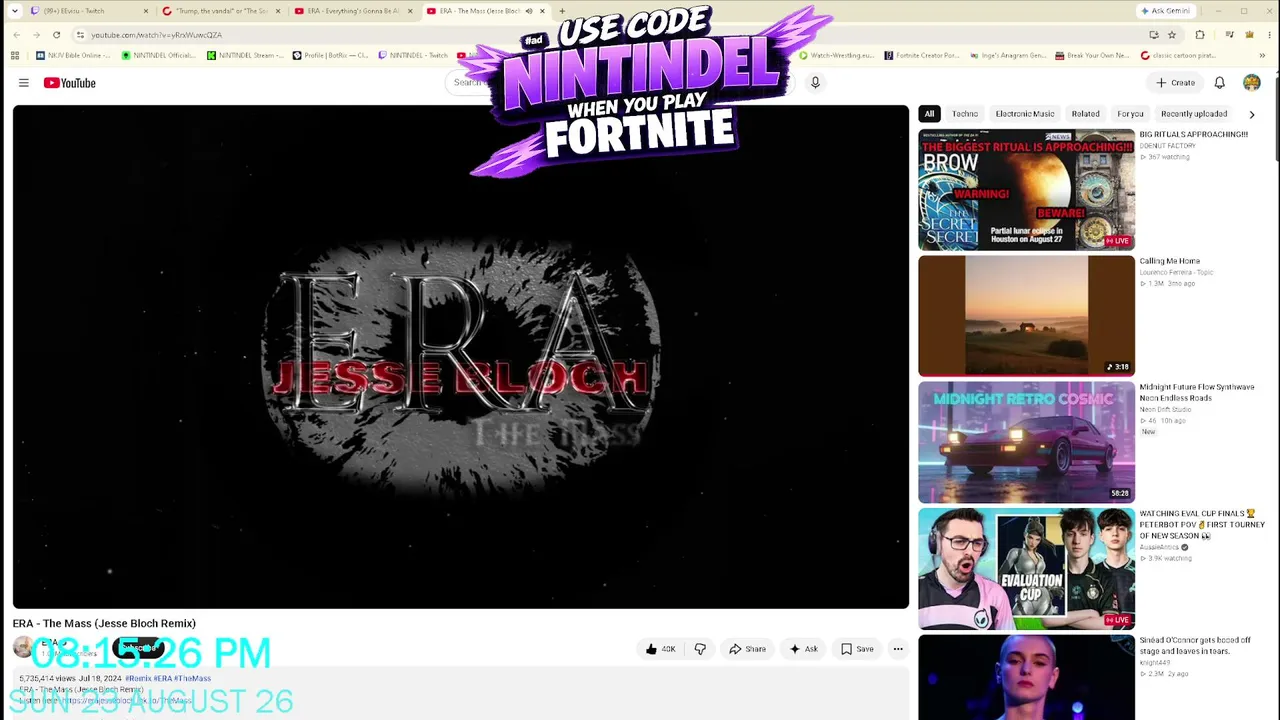Open the bookmarks apps grid icon

(x=16, y=55)
